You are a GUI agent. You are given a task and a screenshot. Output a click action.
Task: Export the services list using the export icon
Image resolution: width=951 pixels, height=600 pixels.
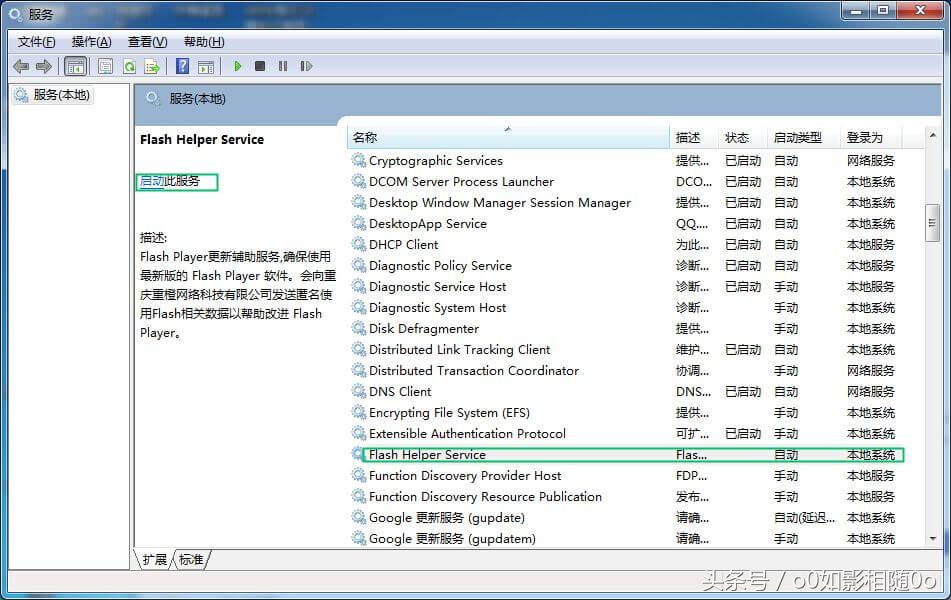152,66
